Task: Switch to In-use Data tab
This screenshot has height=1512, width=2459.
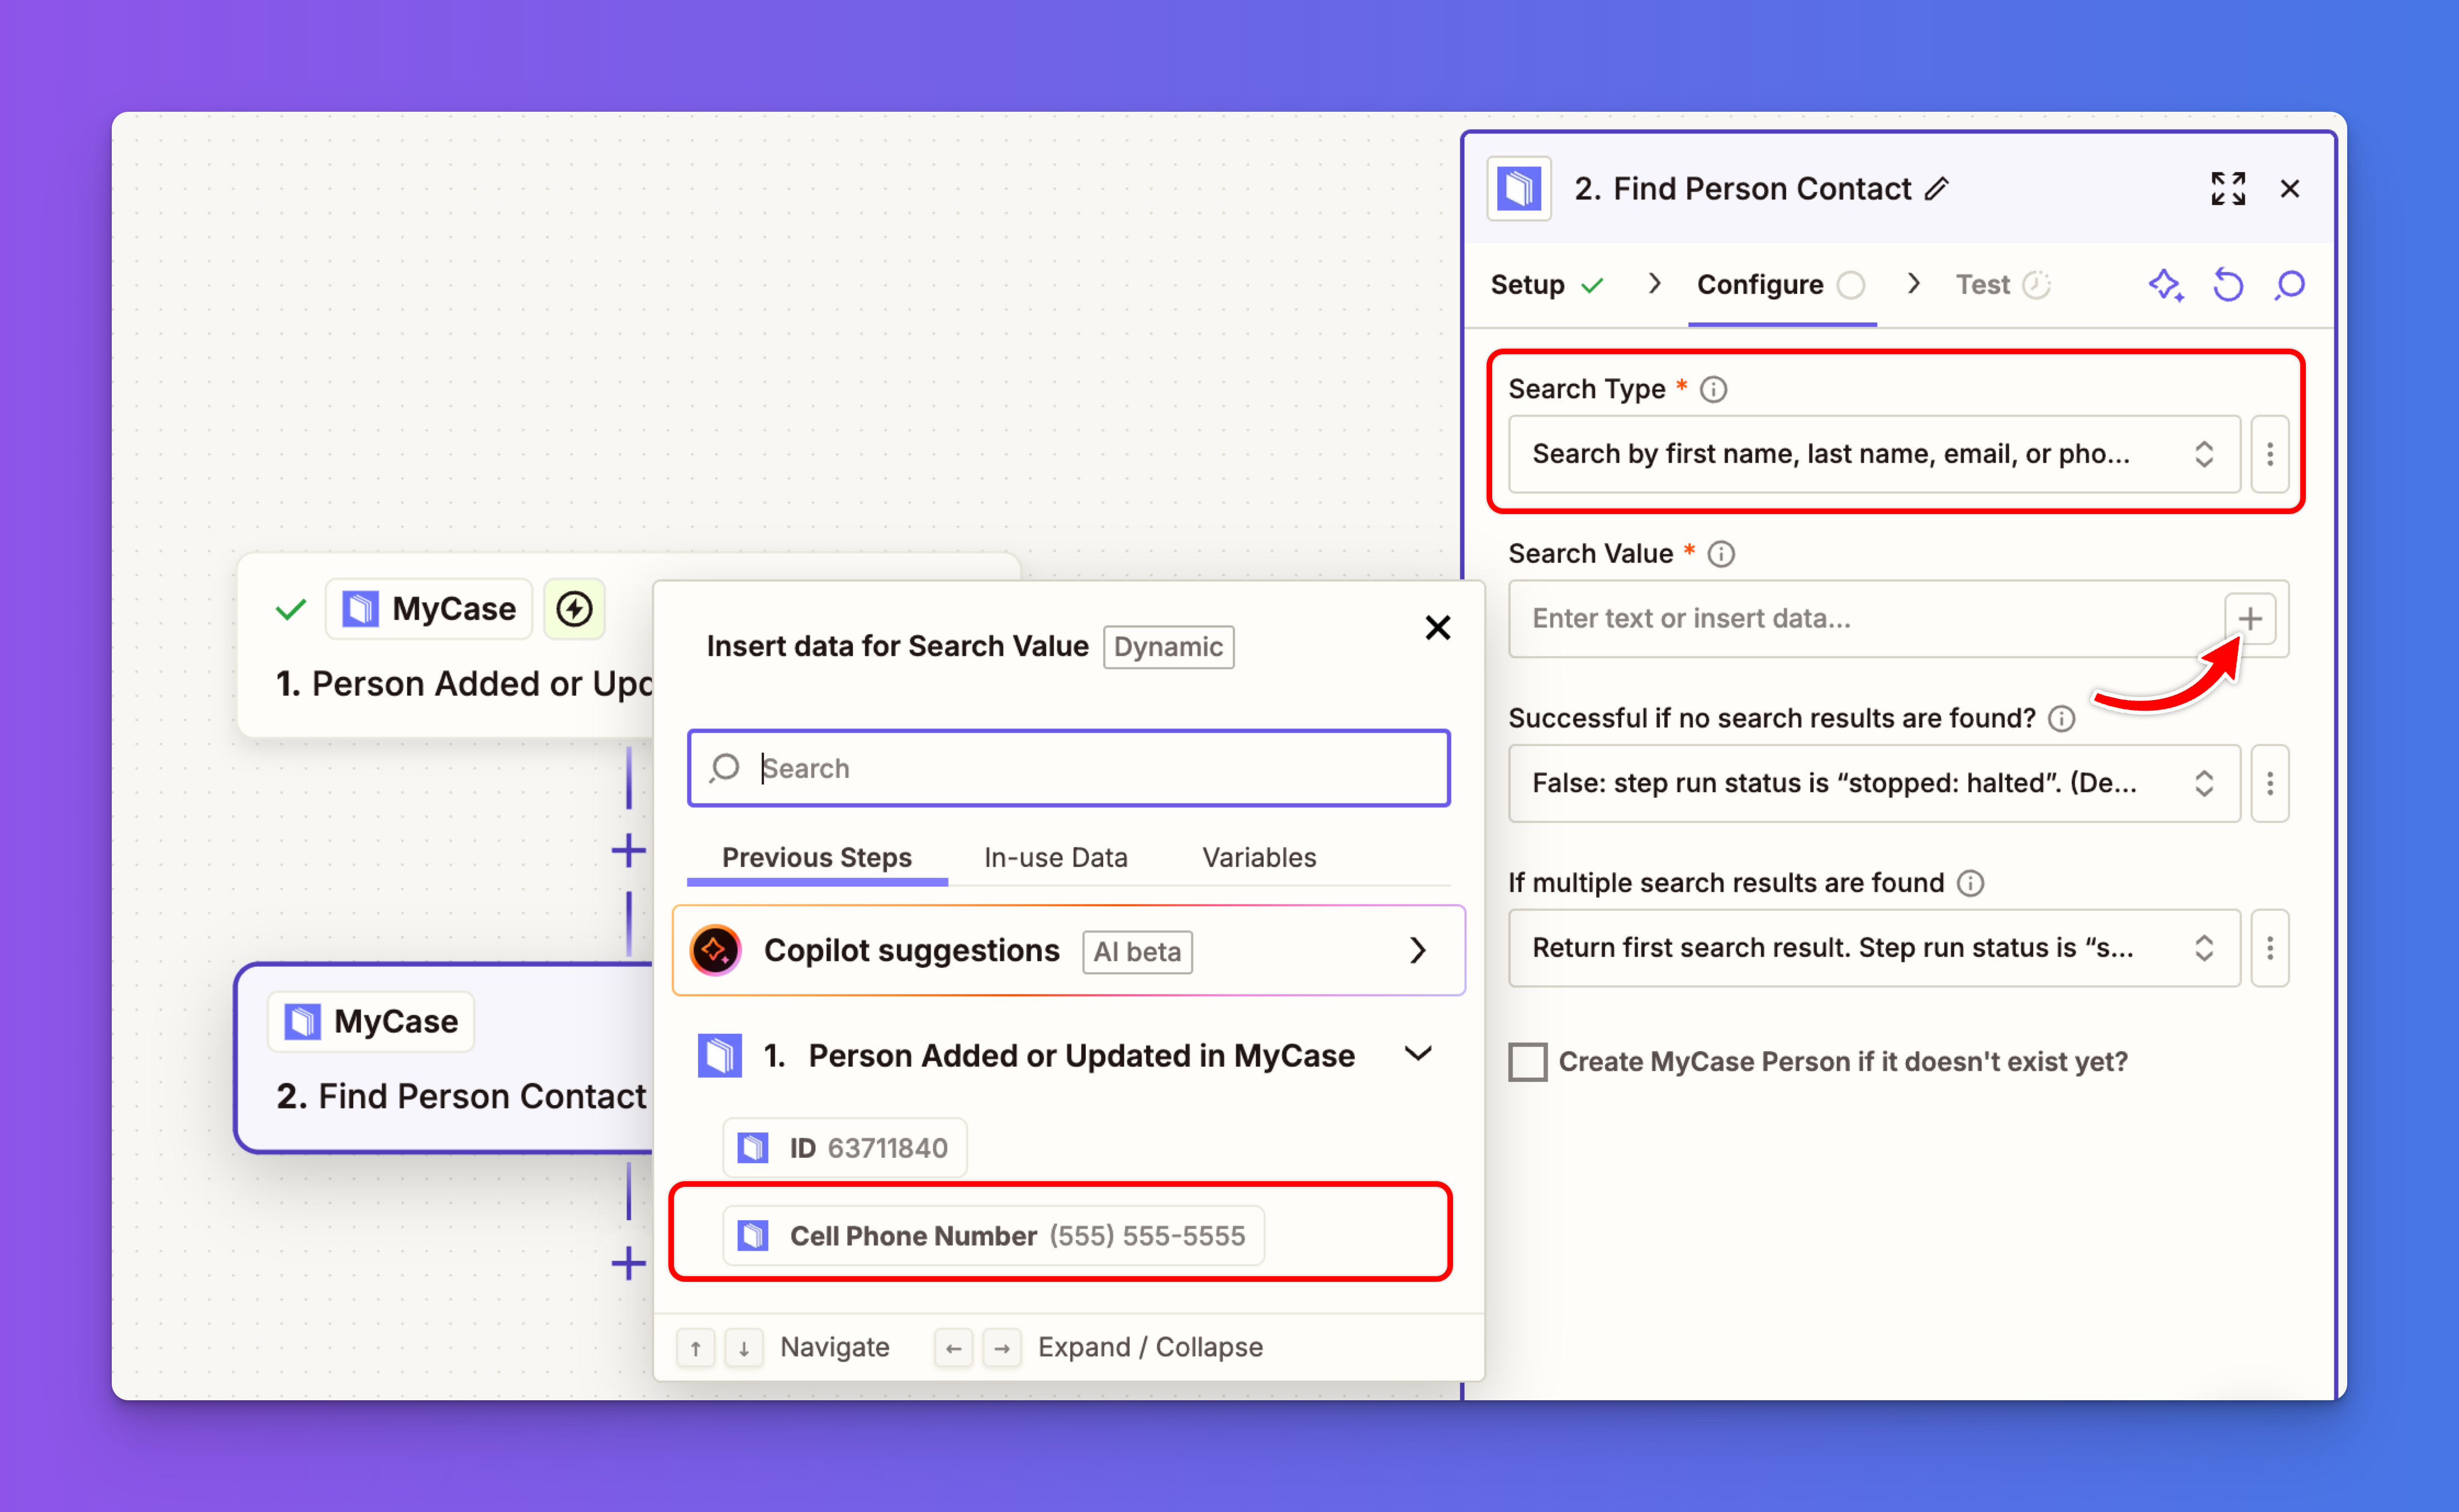Action: pos(1055,857)
